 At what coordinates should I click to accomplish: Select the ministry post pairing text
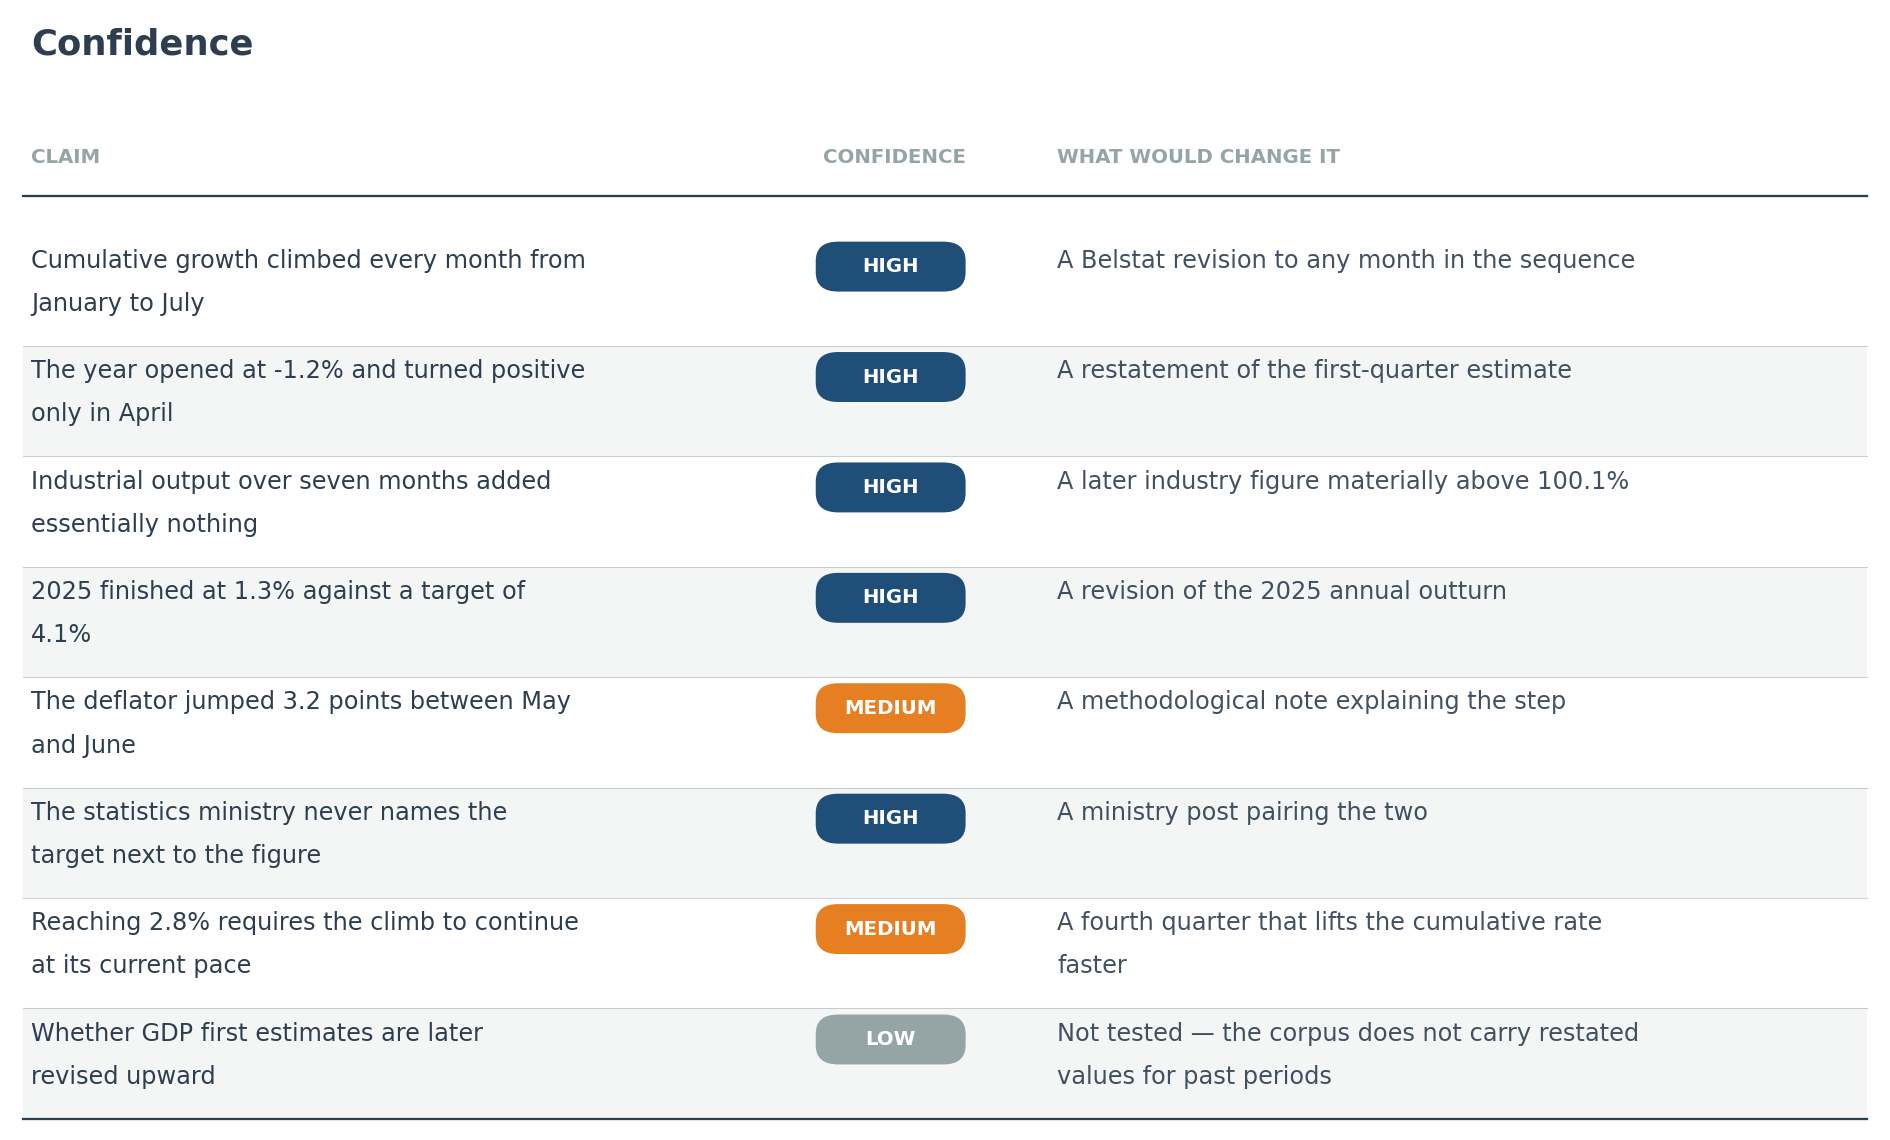coord(1242,812)
